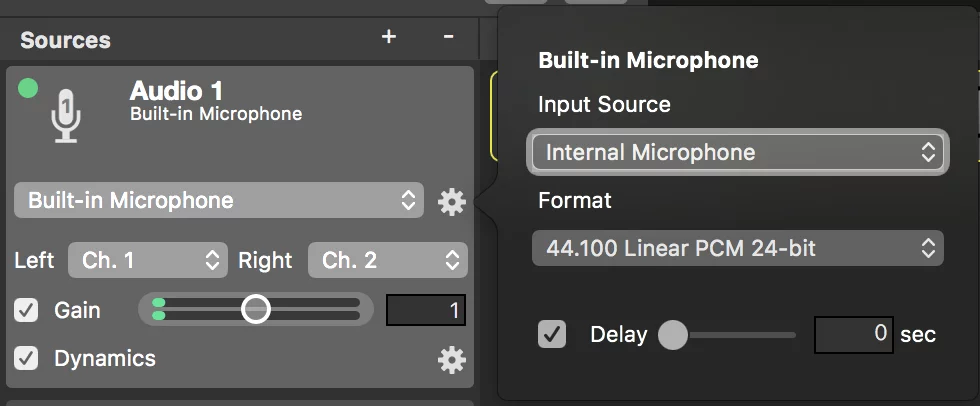Expand the Internal Microphone input source dropdown
The image size is (980, 406).
point(738,152)
